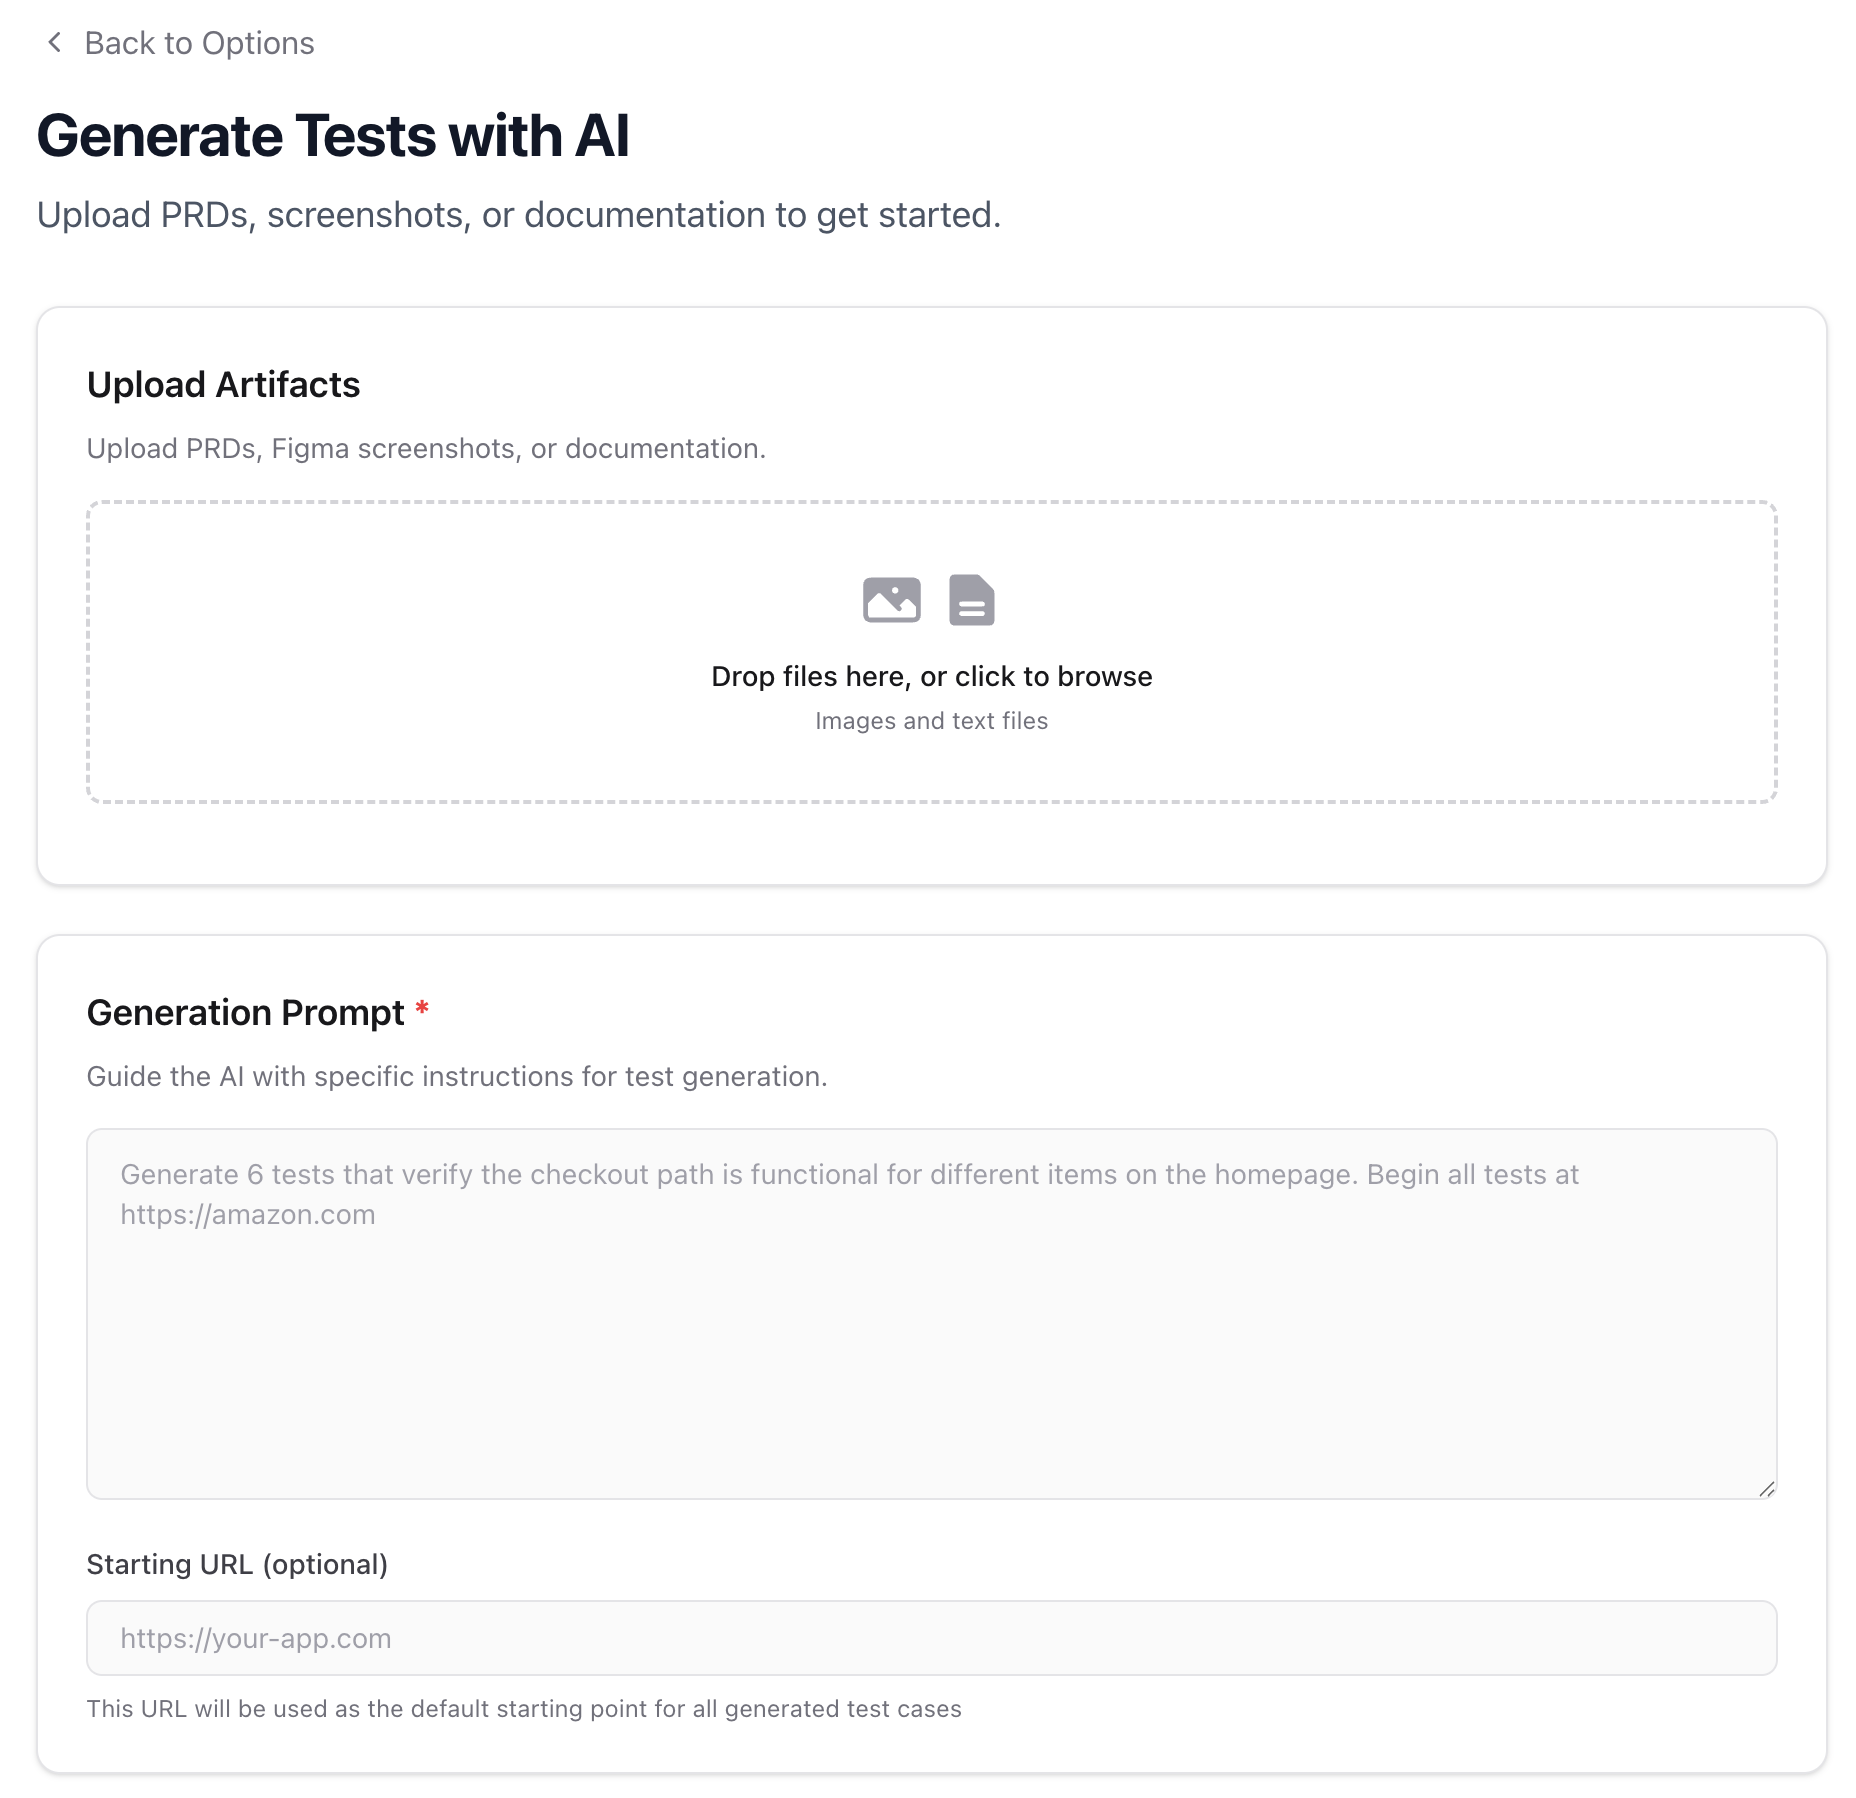1856x1798 pixels.
Task: Click the back chevron arrow icon
Action: coord(55,43)
